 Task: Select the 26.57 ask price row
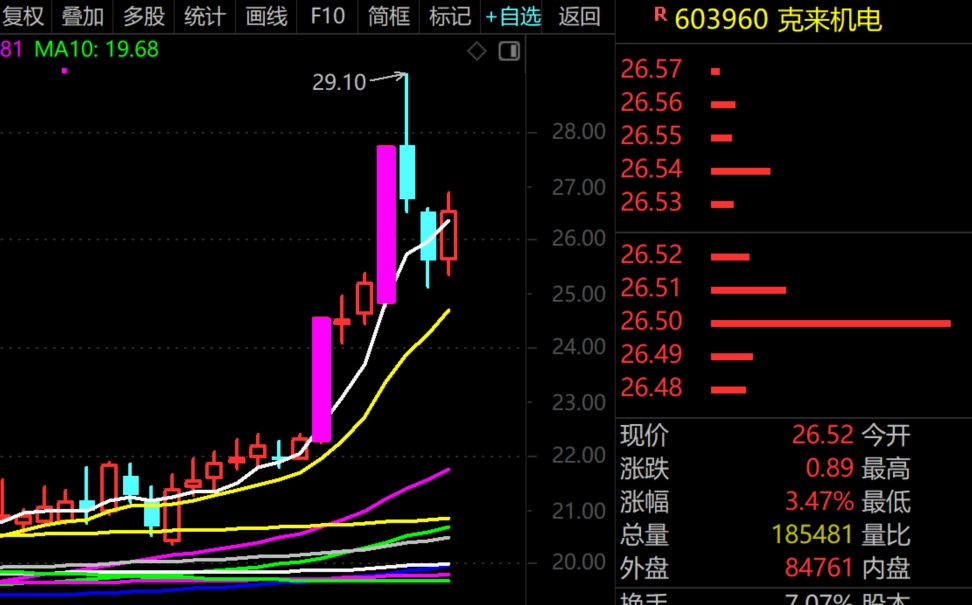click(x=652, y=70)
